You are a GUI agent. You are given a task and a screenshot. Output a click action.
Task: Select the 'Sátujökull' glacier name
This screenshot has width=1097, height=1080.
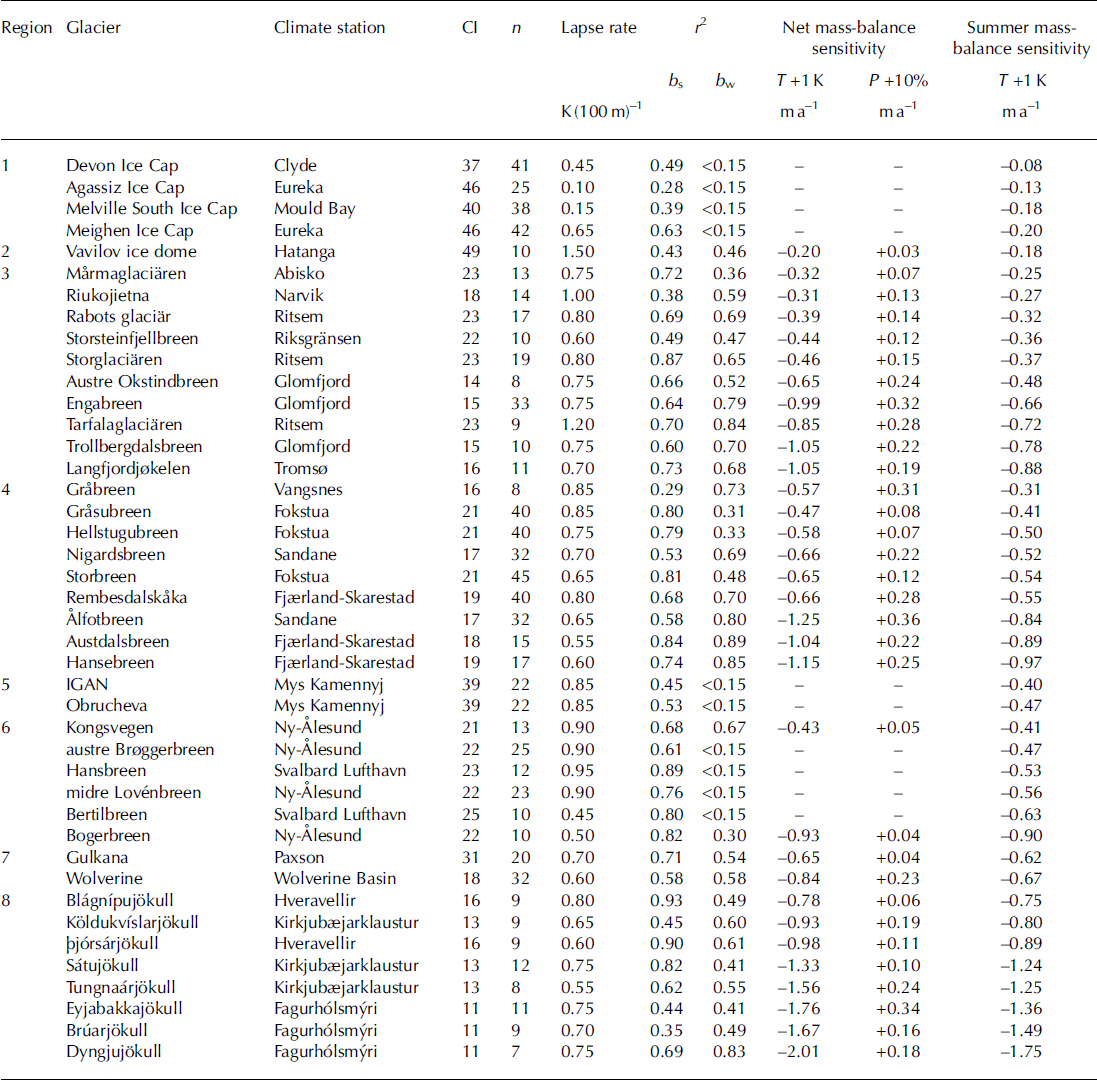click(x=102, y=966)
